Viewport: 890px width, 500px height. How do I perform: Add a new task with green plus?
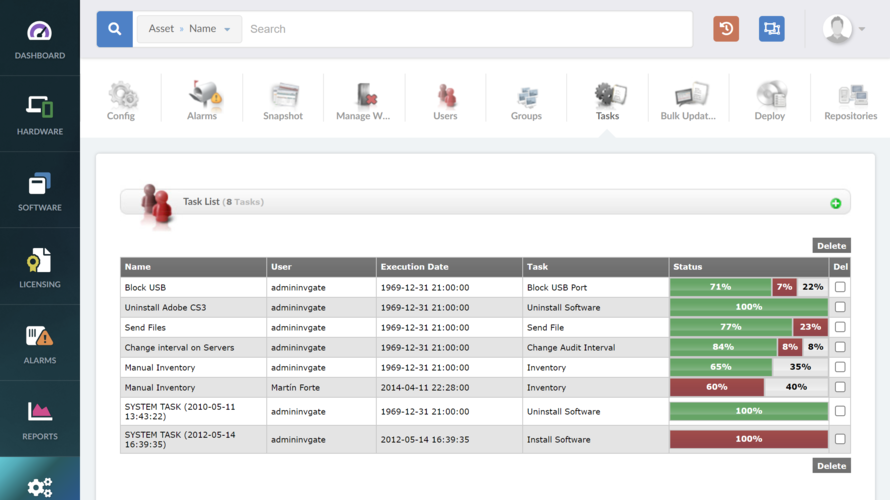pyautogui.click(x=835, y=203)
